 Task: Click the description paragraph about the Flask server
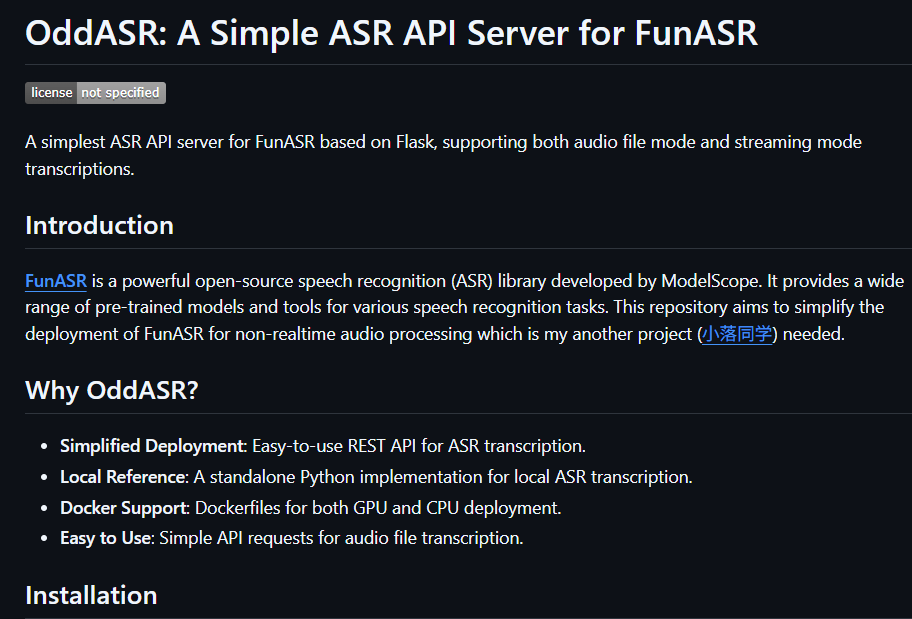443,155
